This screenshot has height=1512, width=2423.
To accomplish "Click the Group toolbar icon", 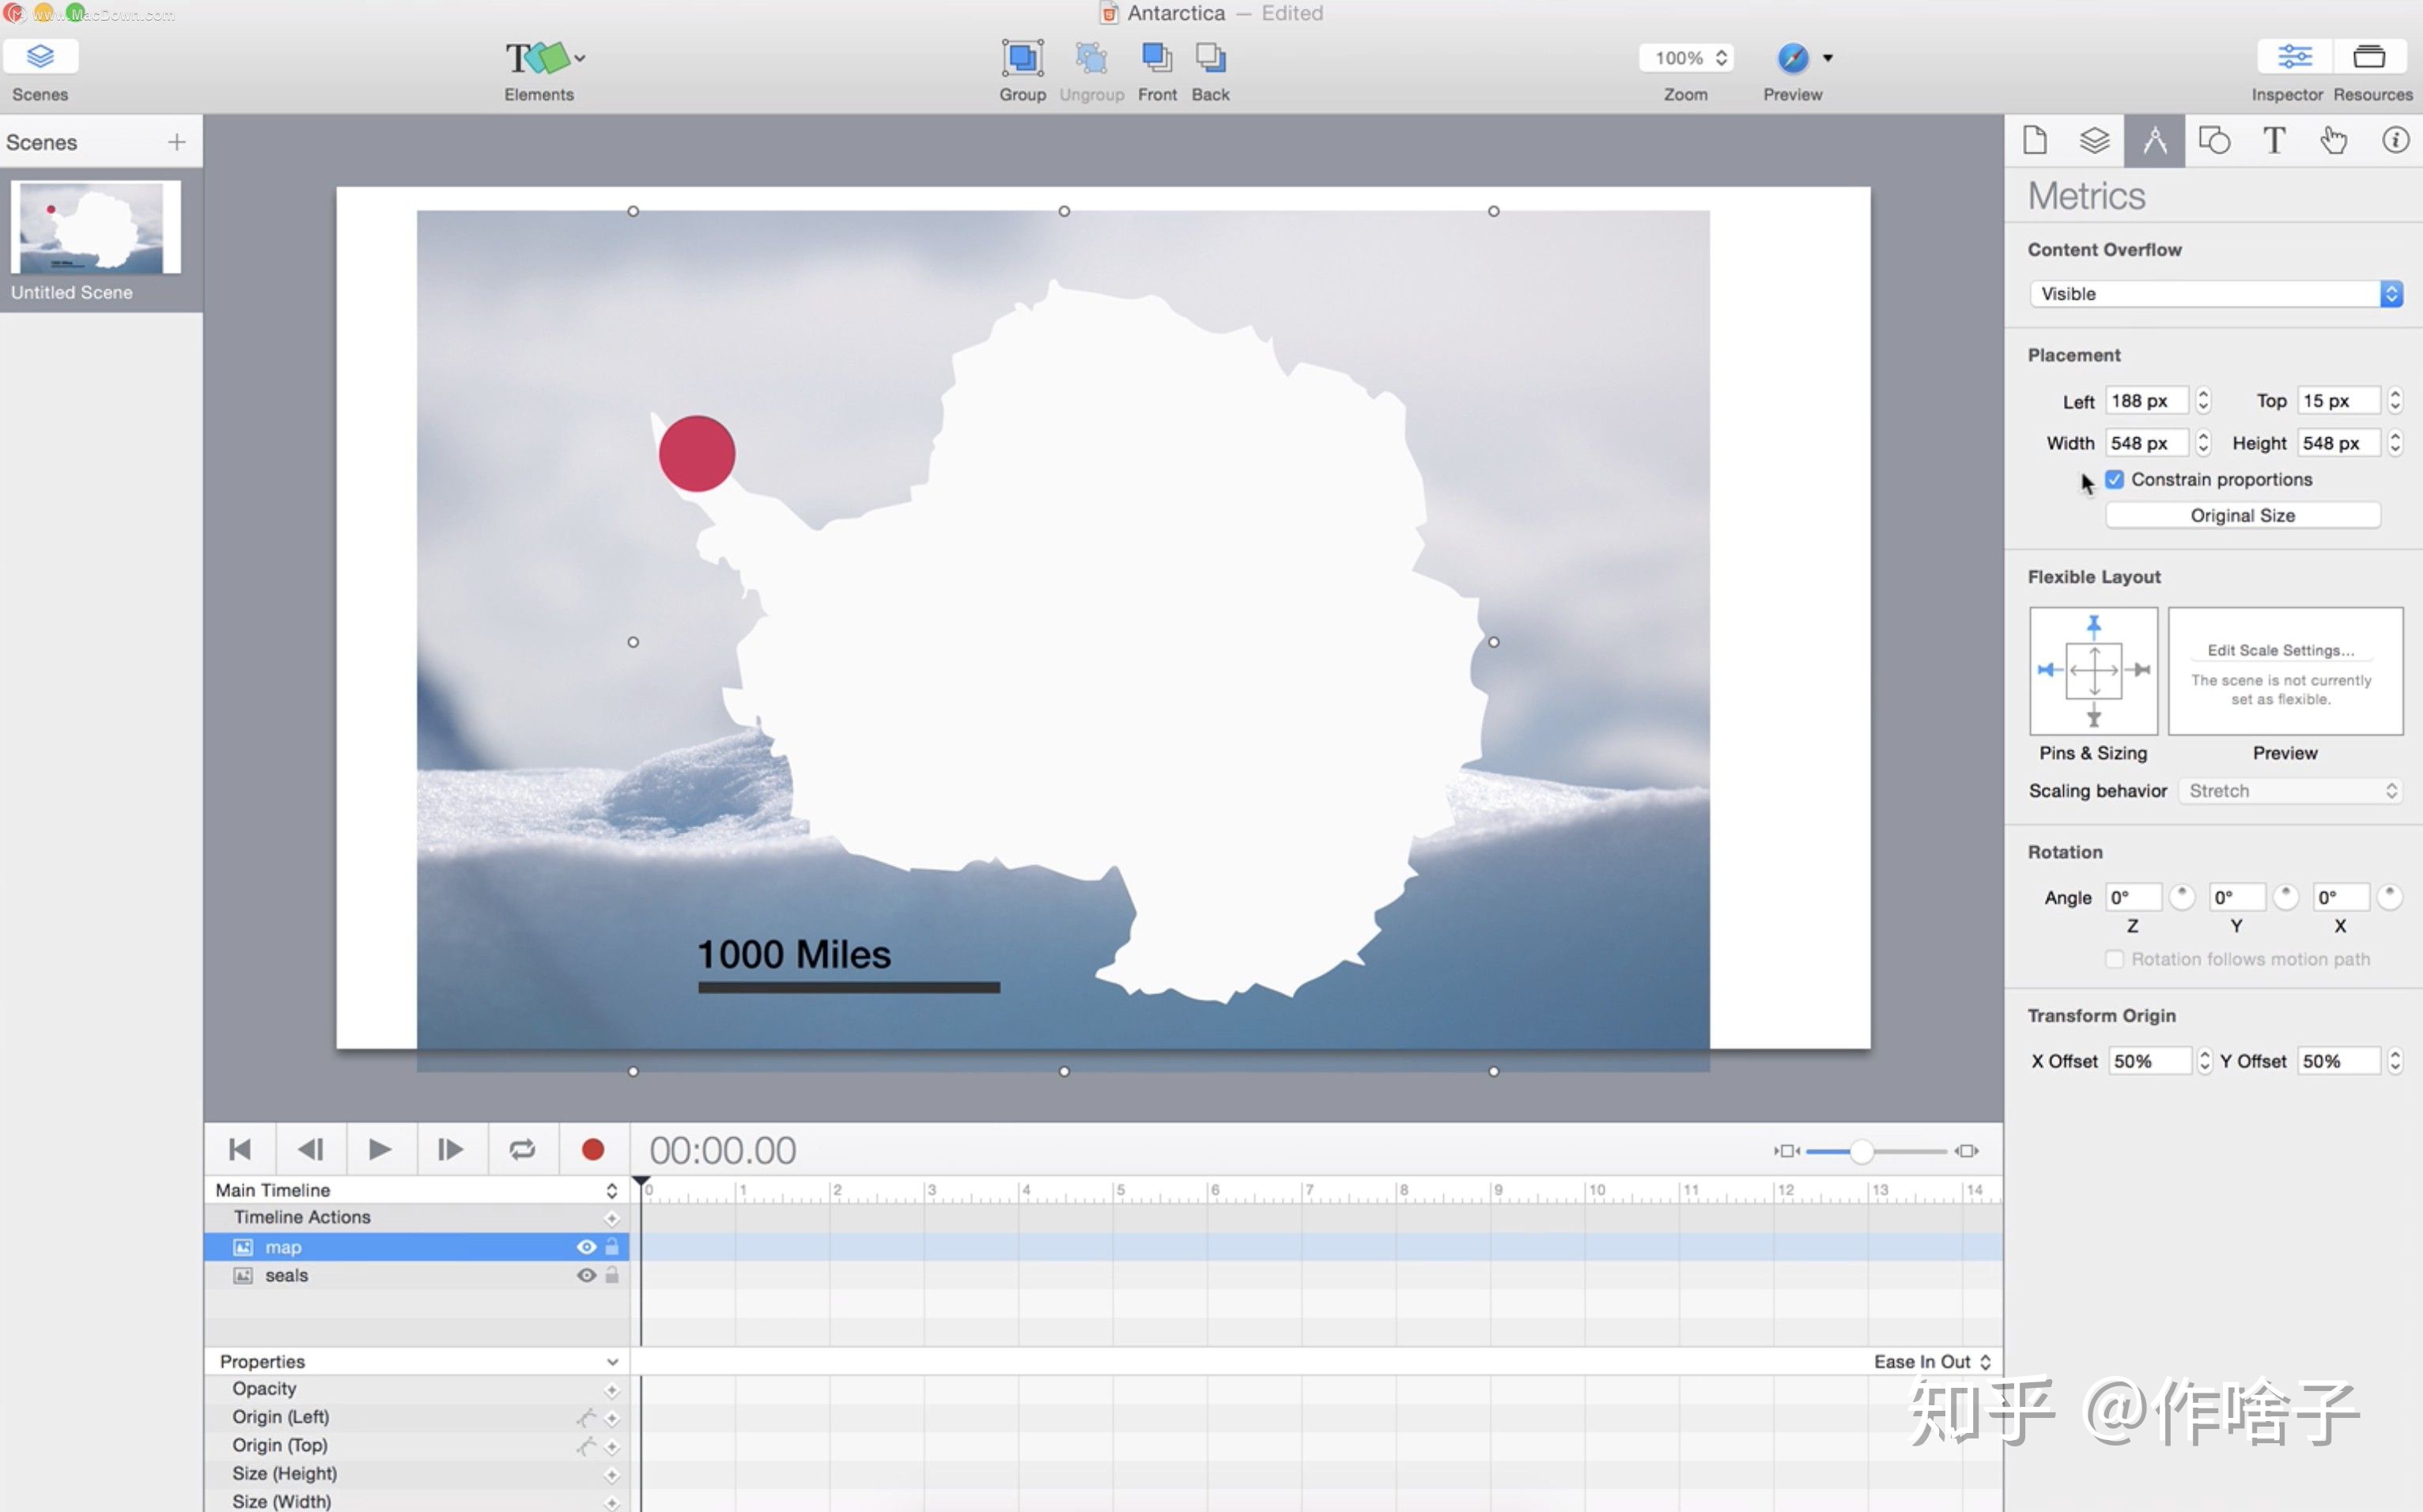I will 1022,58.
